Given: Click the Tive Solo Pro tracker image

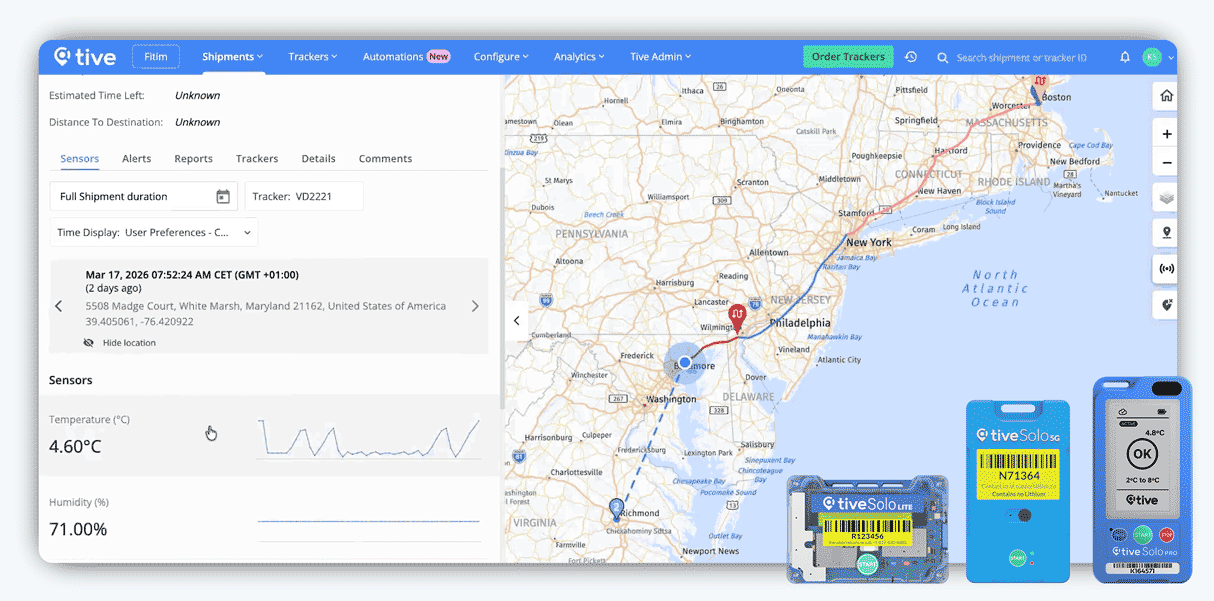Looking at the screenshot, I should coord(1142,479).
